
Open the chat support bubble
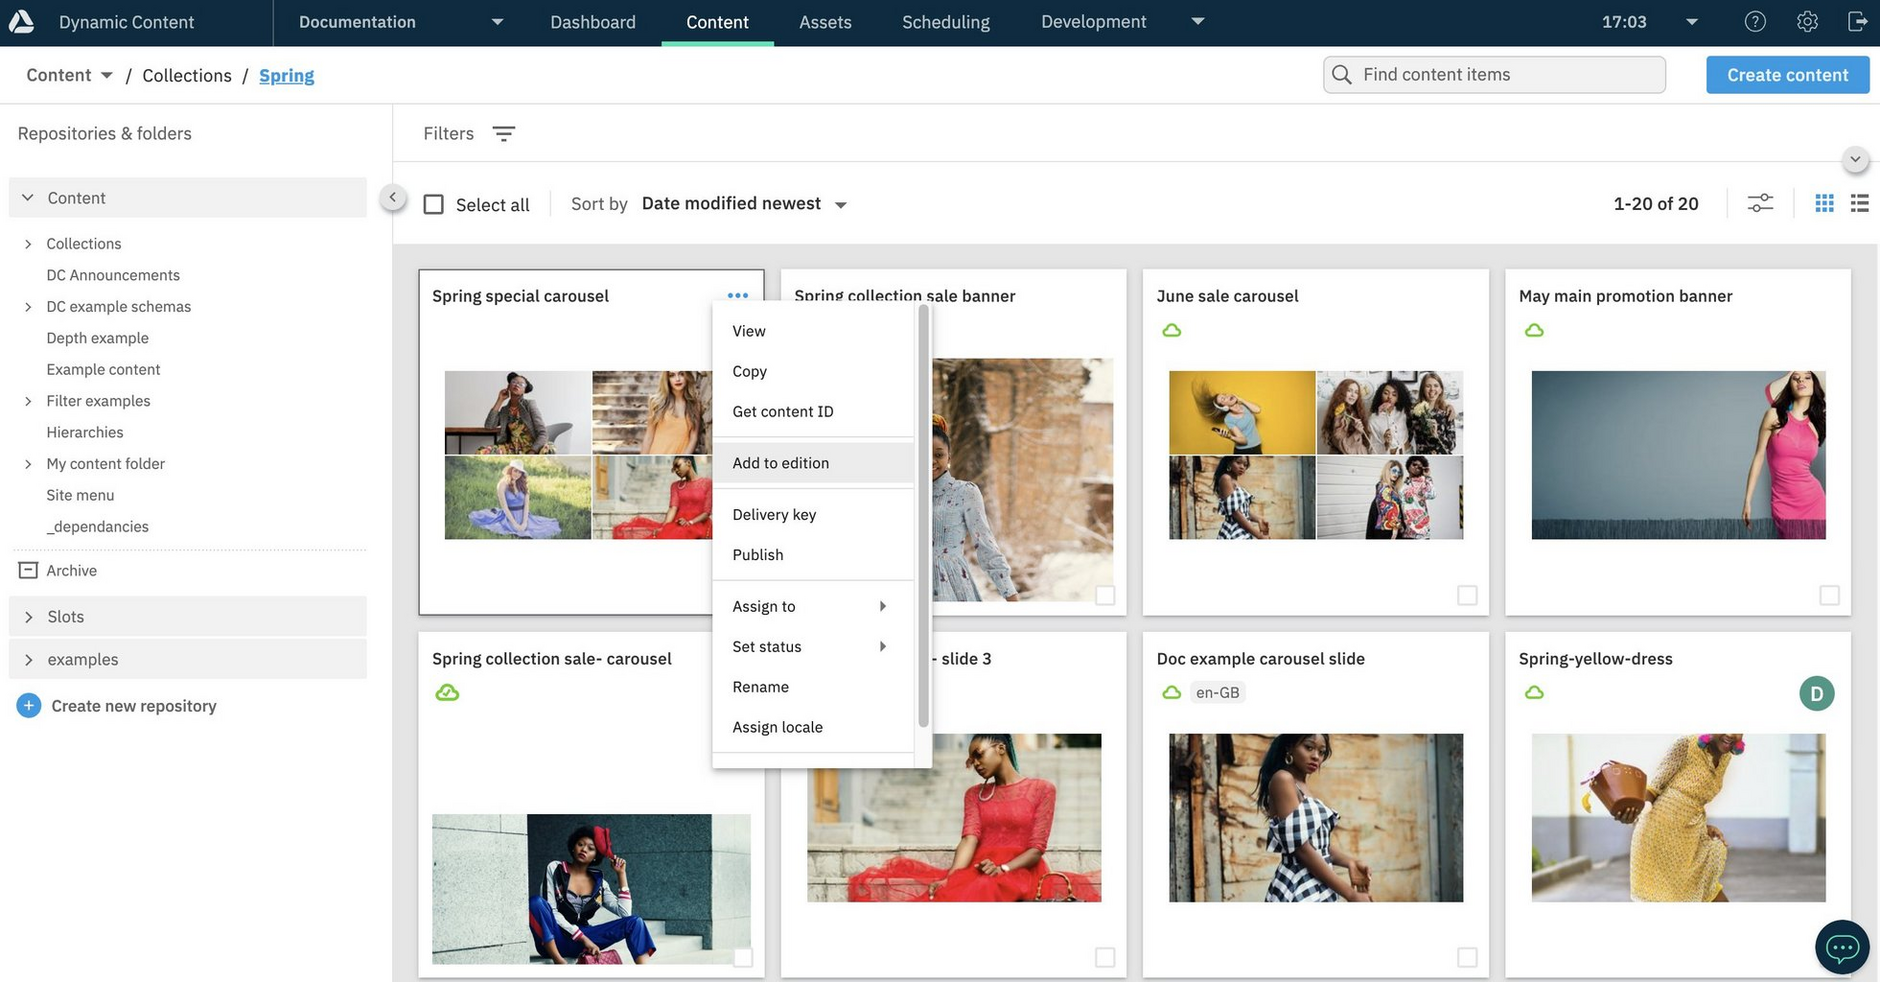1841,946
